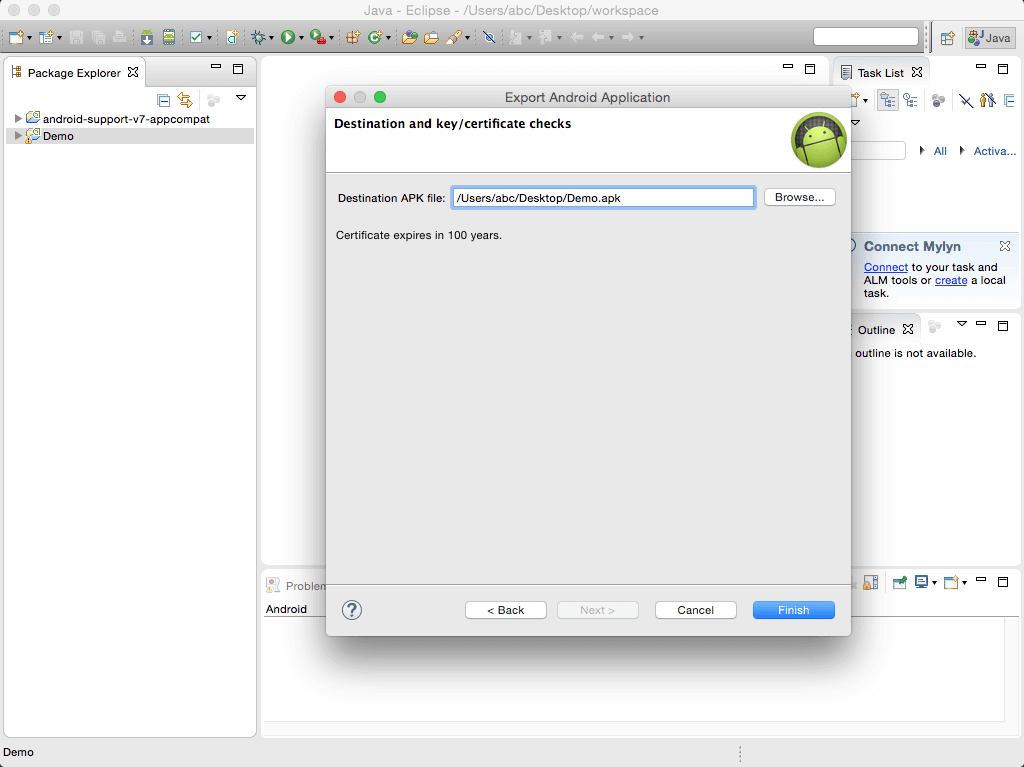This screenshot has height=767, width=1024.
Task: Switch to the Java perspective button
Action: click(x=990, y=38)
